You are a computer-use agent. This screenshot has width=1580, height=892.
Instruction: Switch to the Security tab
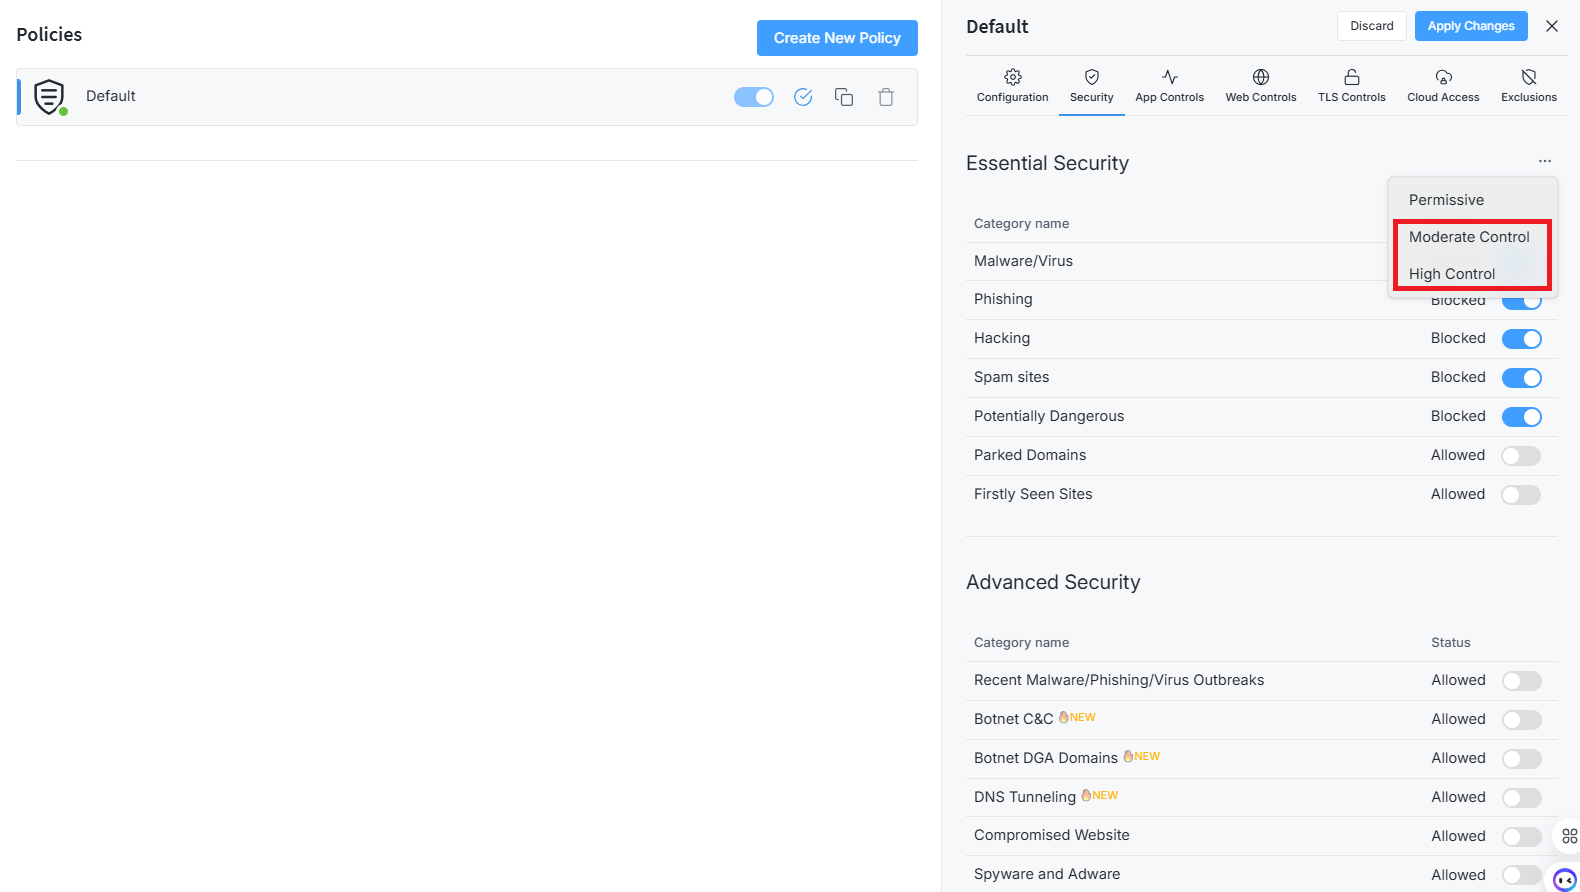(x=1092, y=86)
